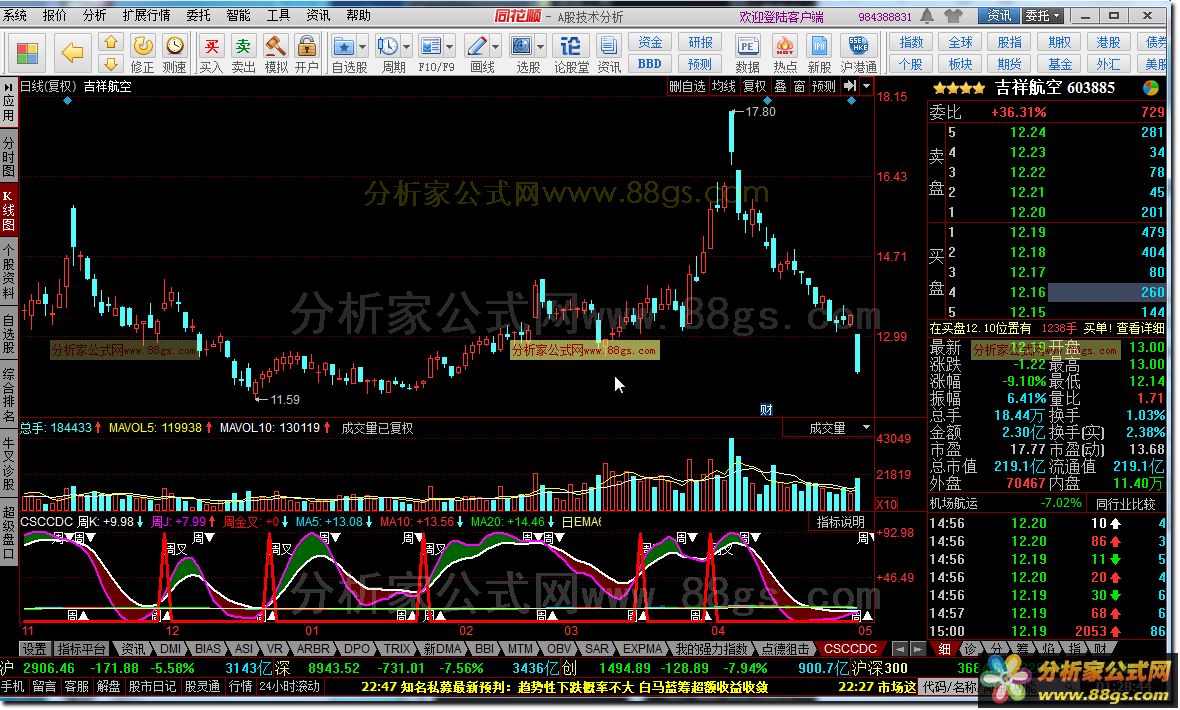The image size is (1180, 710).
Task: Select the 画线 pencil tool
Action: coord(476,47)
